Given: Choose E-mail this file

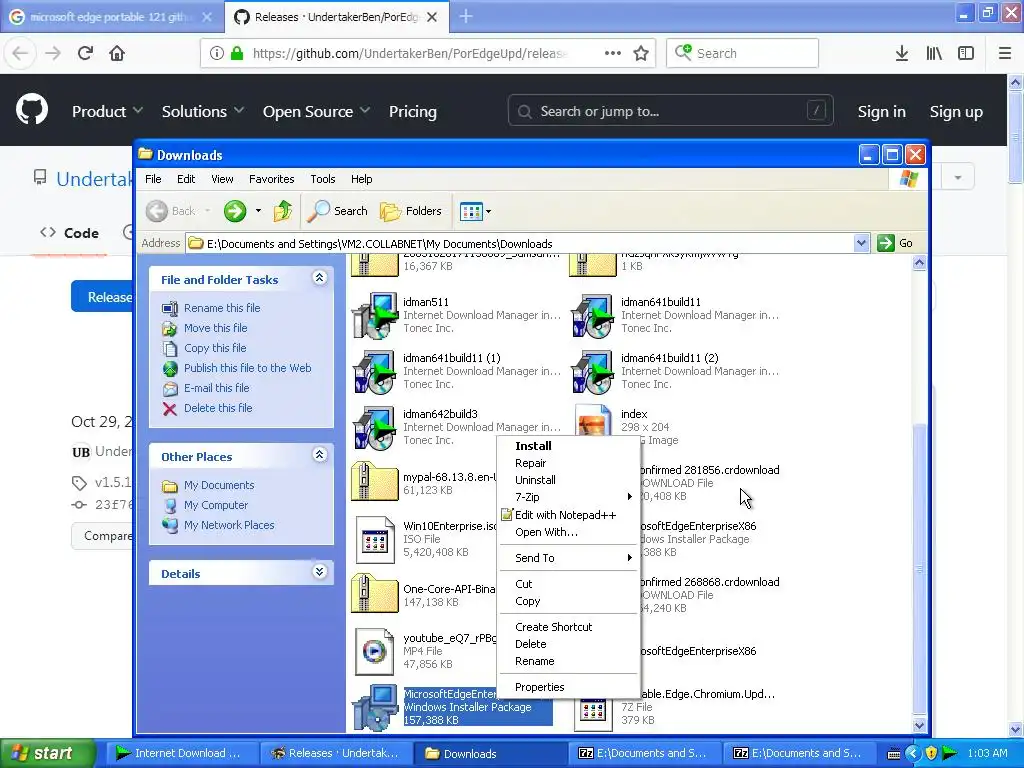Looking at the screenshot, I should coord(216,388).
